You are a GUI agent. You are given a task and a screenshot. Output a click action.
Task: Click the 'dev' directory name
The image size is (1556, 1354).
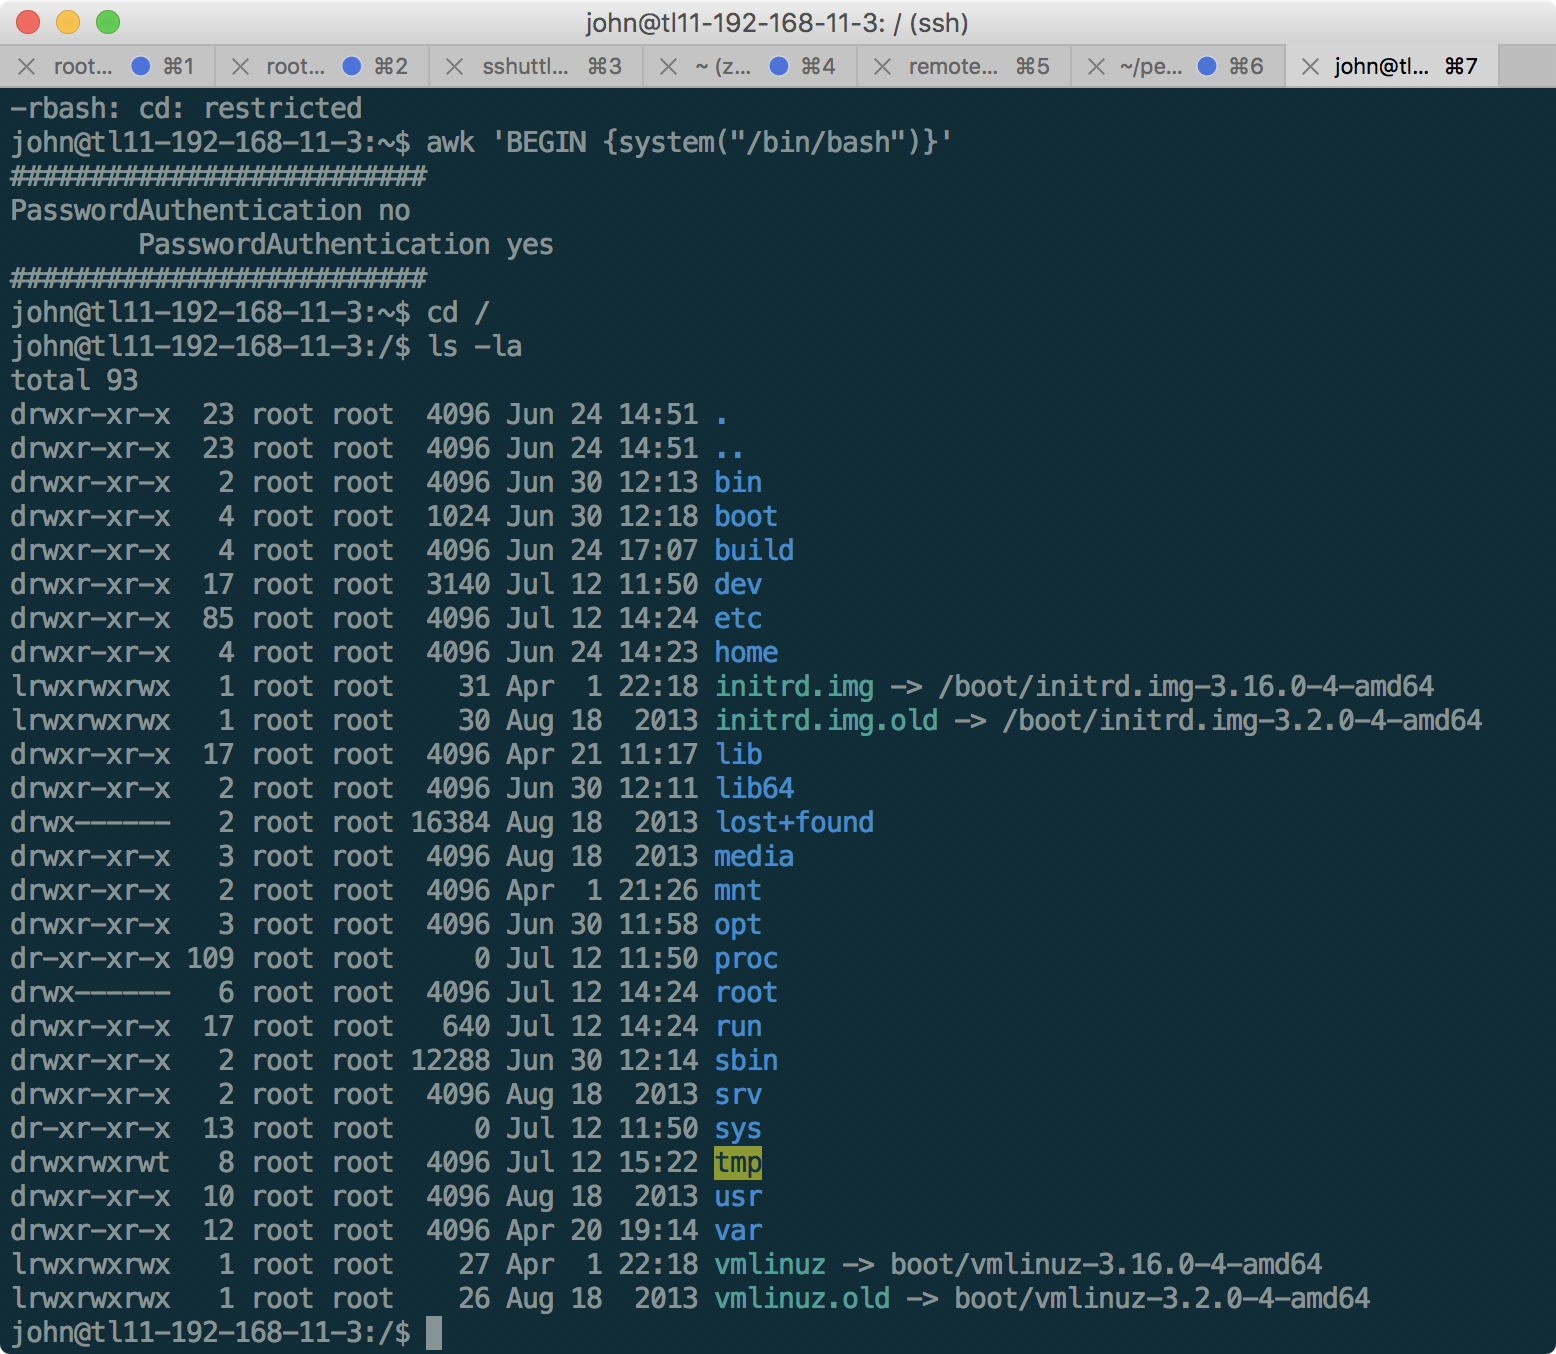coord(738,584)
